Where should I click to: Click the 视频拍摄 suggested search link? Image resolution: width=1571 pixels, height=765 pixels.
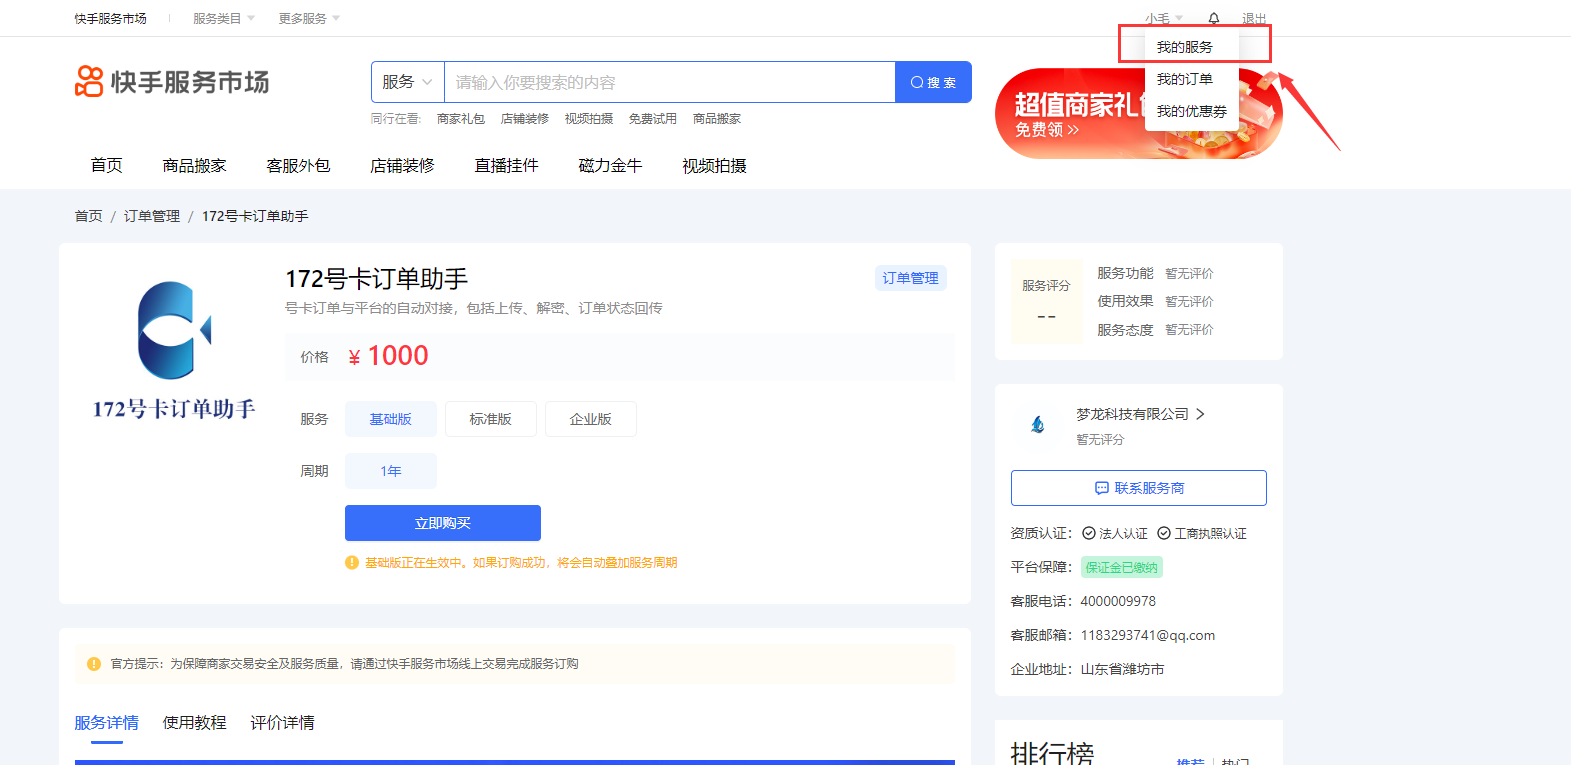[589, 118]
